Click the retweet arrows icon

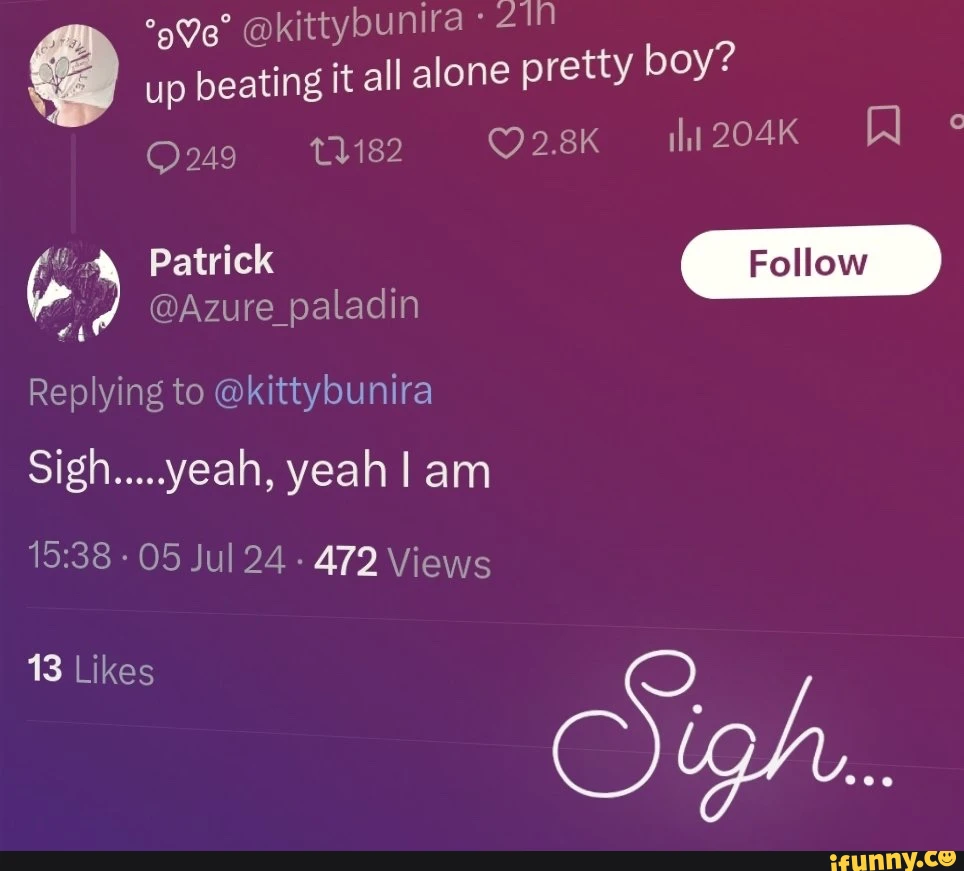pyautogui.click(x=330, y=152)
